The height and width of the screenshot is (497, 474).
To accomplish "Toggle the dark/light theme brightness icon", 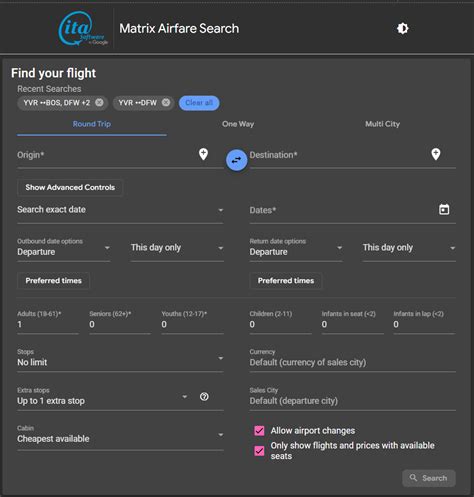I will 403,28.
